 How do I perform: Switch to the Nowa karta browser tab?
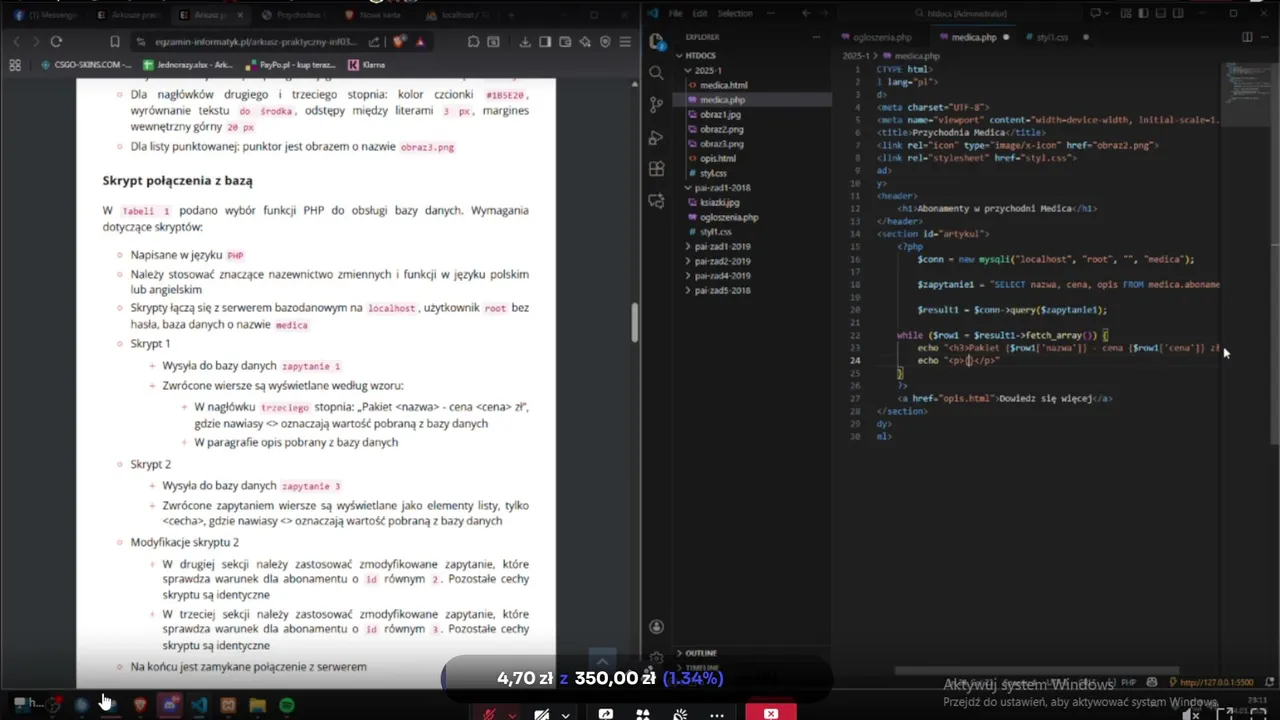pyautogui.click(x=372, y=16)
